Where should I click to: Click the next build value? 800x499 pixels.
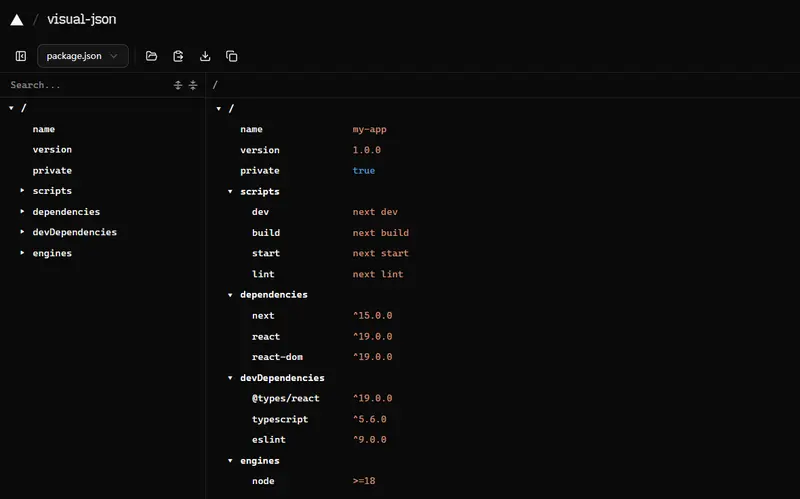click(x=381, y=233)
